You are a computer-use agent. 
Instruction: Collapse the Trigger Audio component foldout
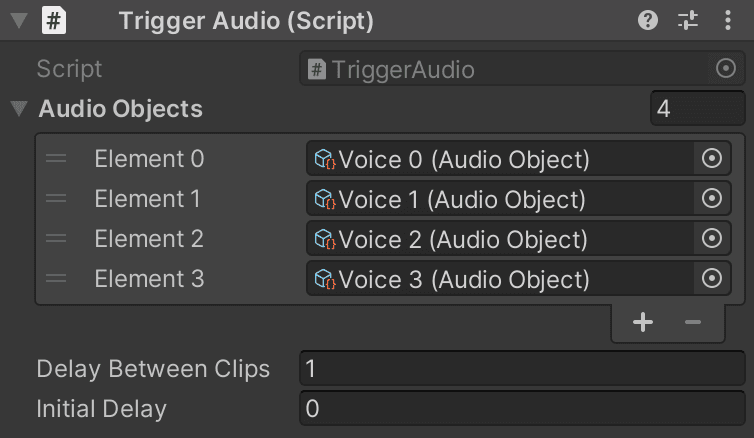point(19,21)
